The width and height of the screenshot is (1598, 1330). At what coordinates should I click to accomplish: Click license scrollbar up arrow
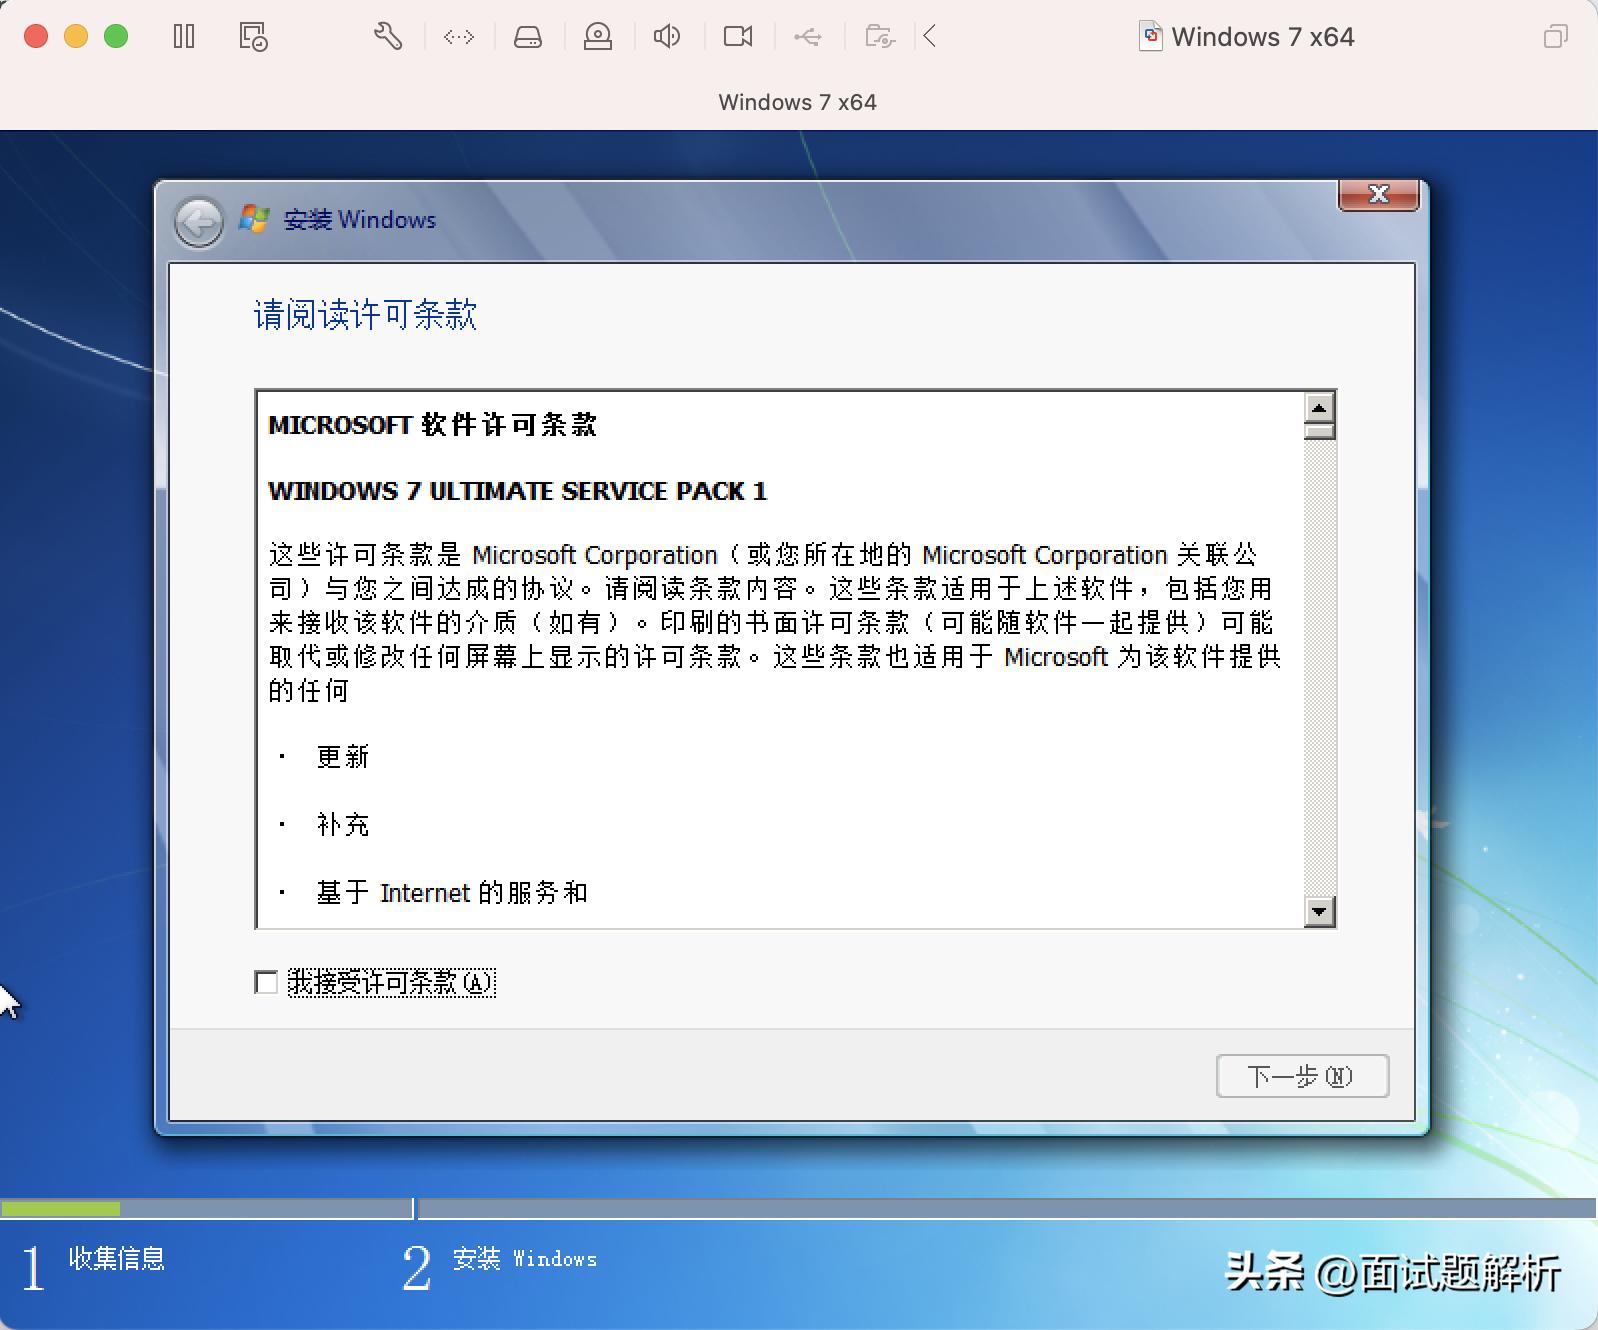point(1320,407)
